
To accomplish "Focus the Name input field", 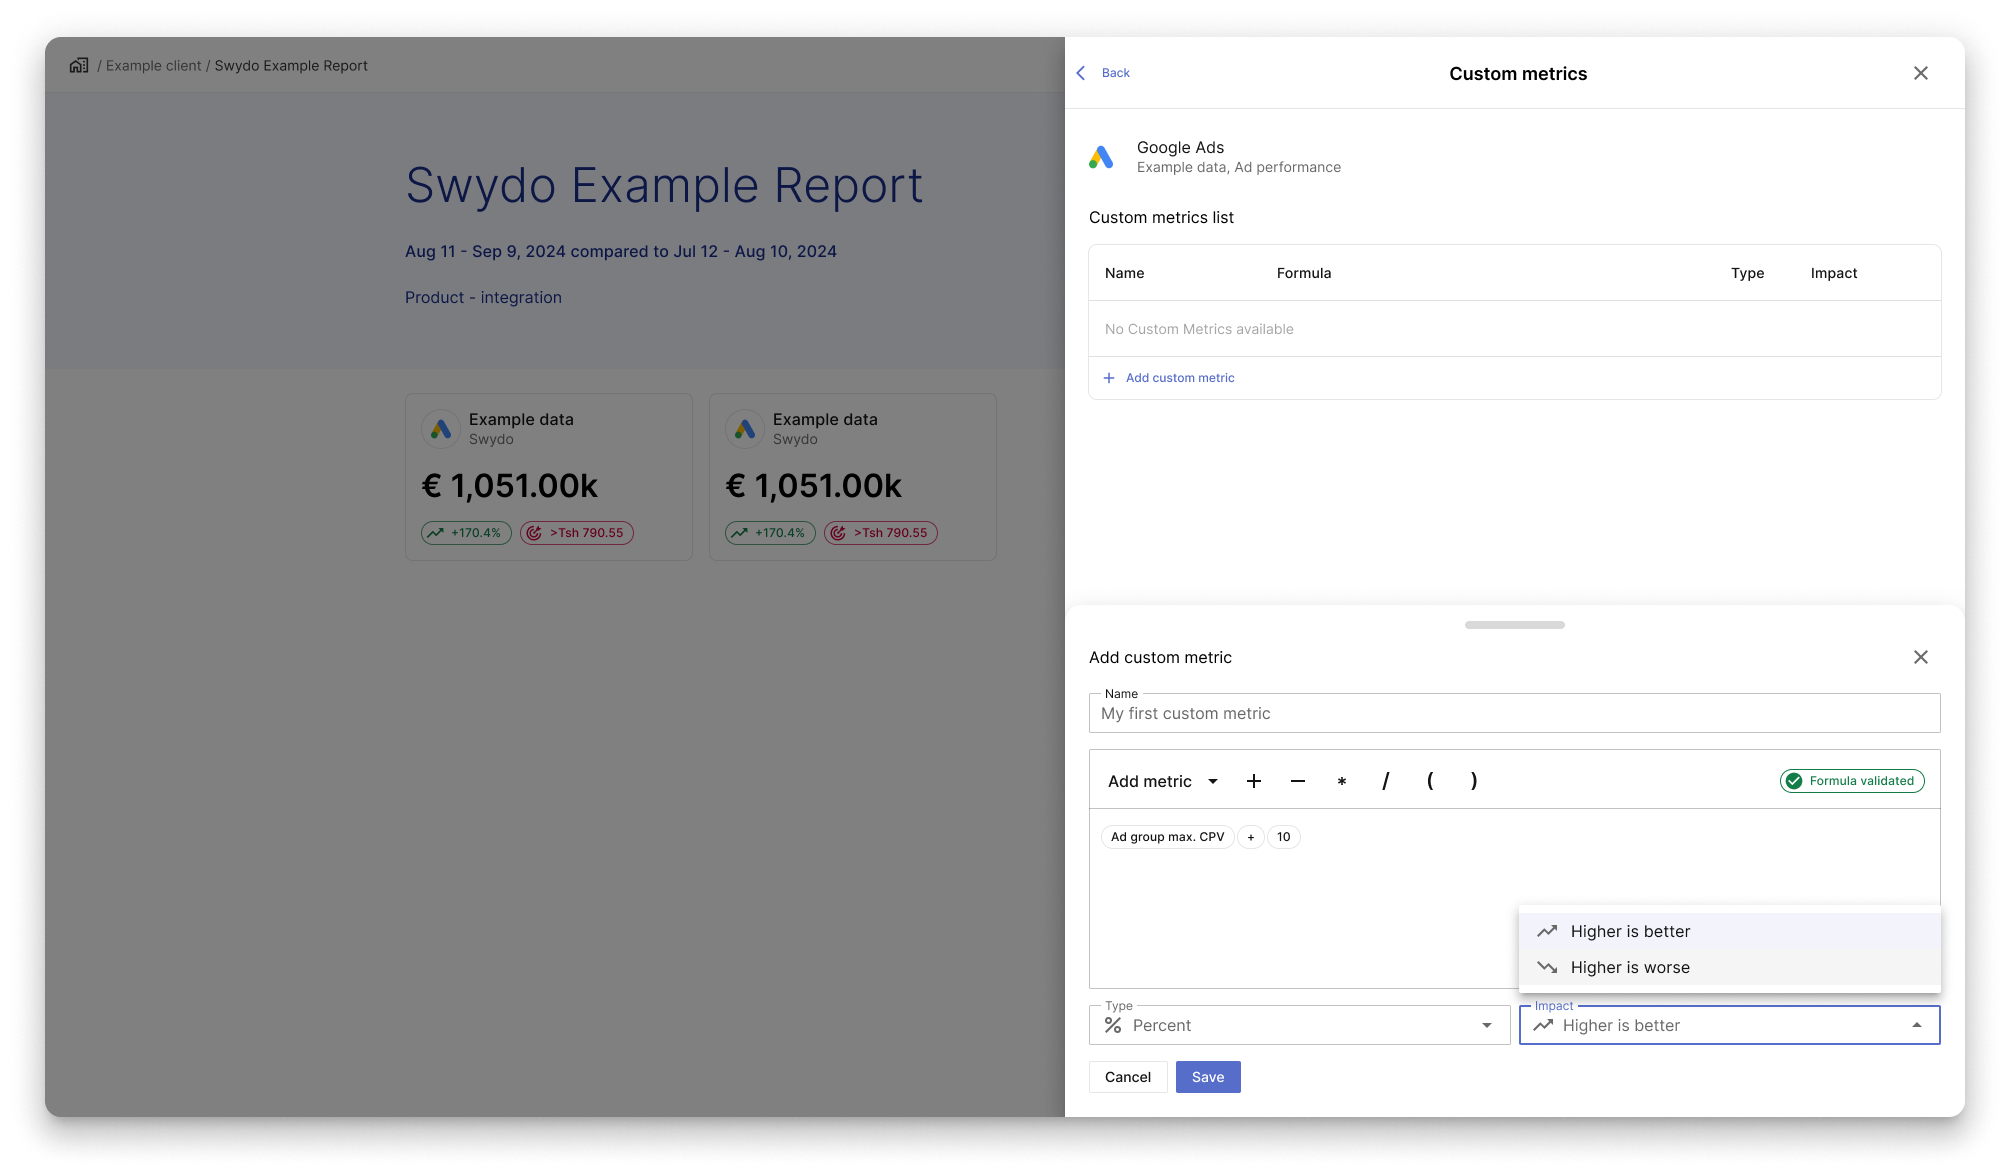I will [1515, 713].
